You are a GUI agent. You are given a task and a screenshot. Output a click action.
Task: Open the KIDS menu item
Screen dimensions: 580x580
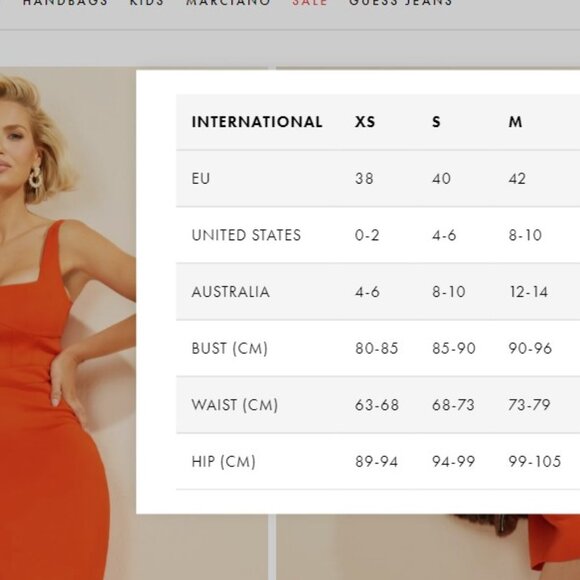tap(146, 3)
